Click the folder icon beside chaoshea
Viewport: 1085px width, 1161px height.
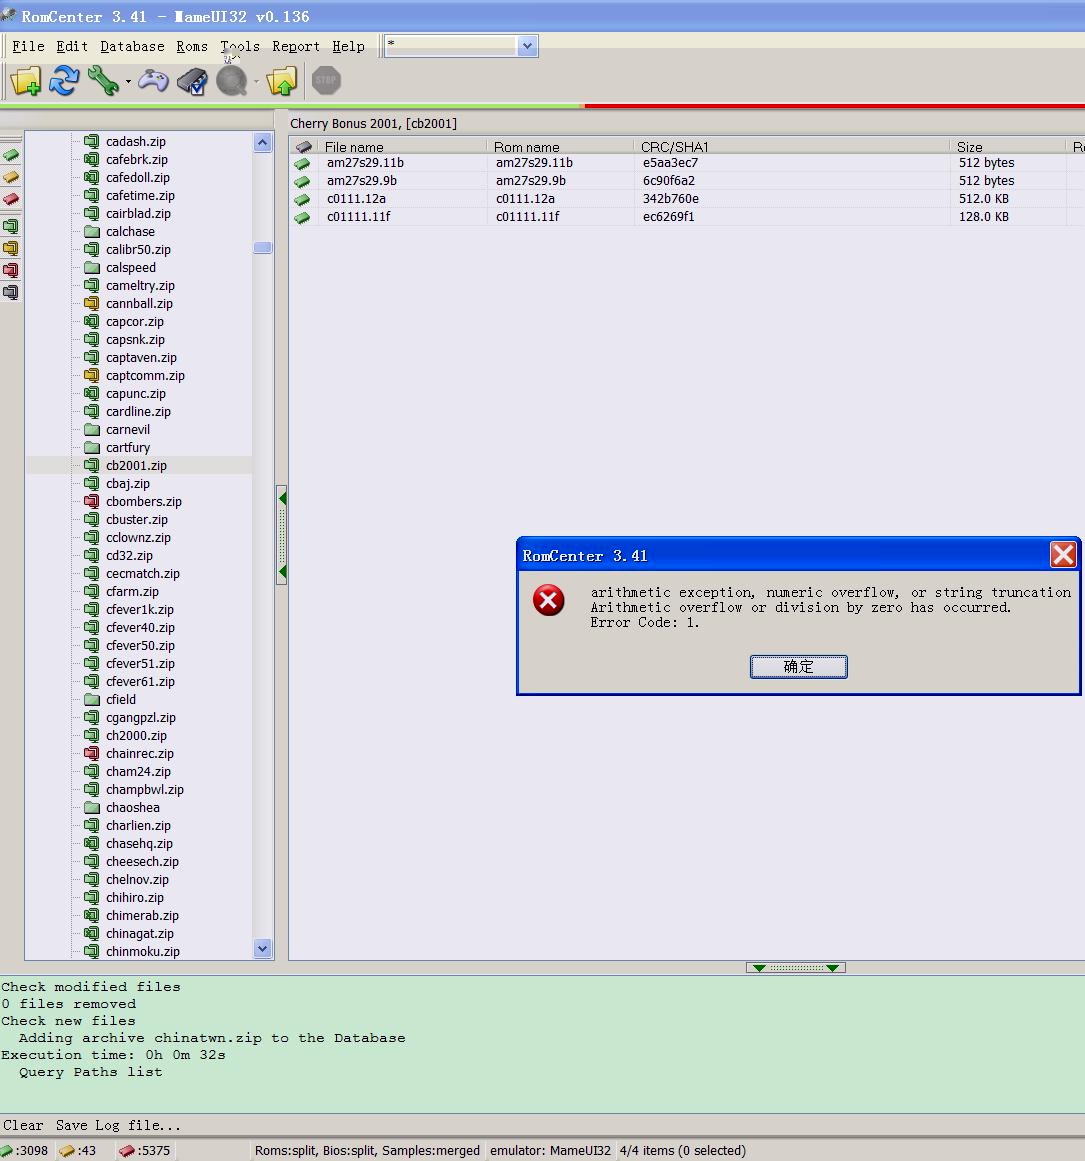tap(92, 807)
